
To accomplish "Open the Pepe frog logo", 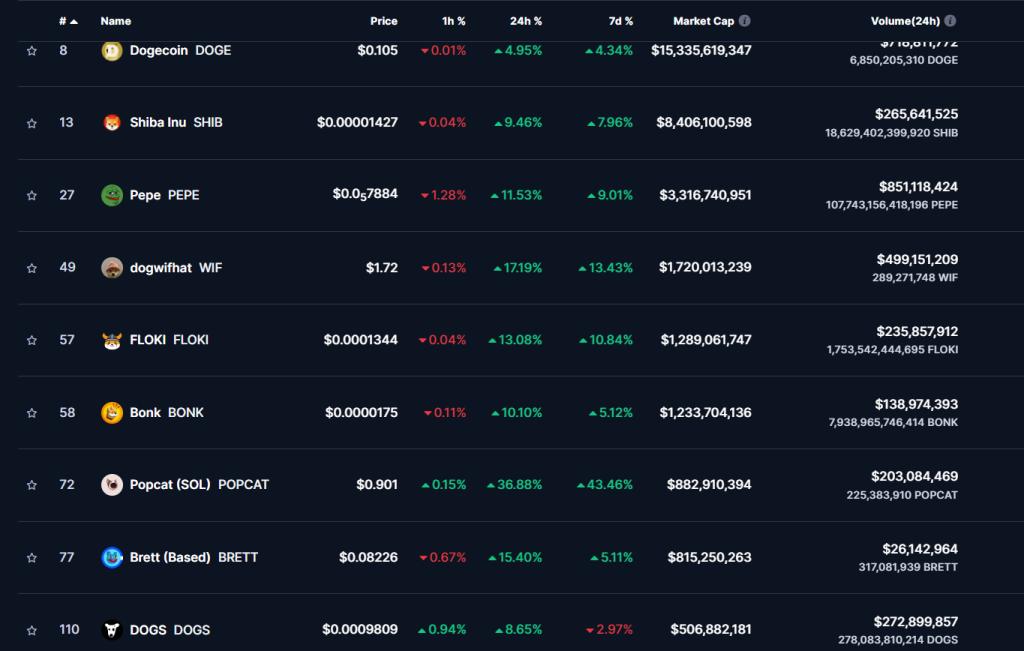I will [112, 195].
